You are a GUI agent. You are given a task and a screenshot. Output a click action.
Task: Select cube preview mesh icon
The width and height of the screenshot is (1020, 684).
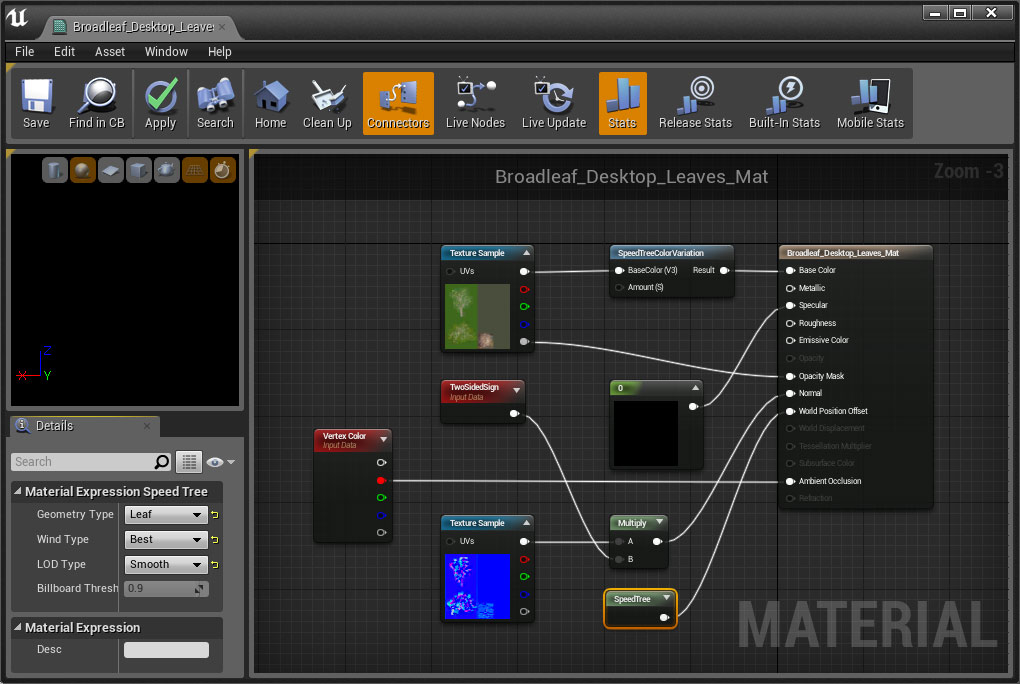[x=139, y=171]
